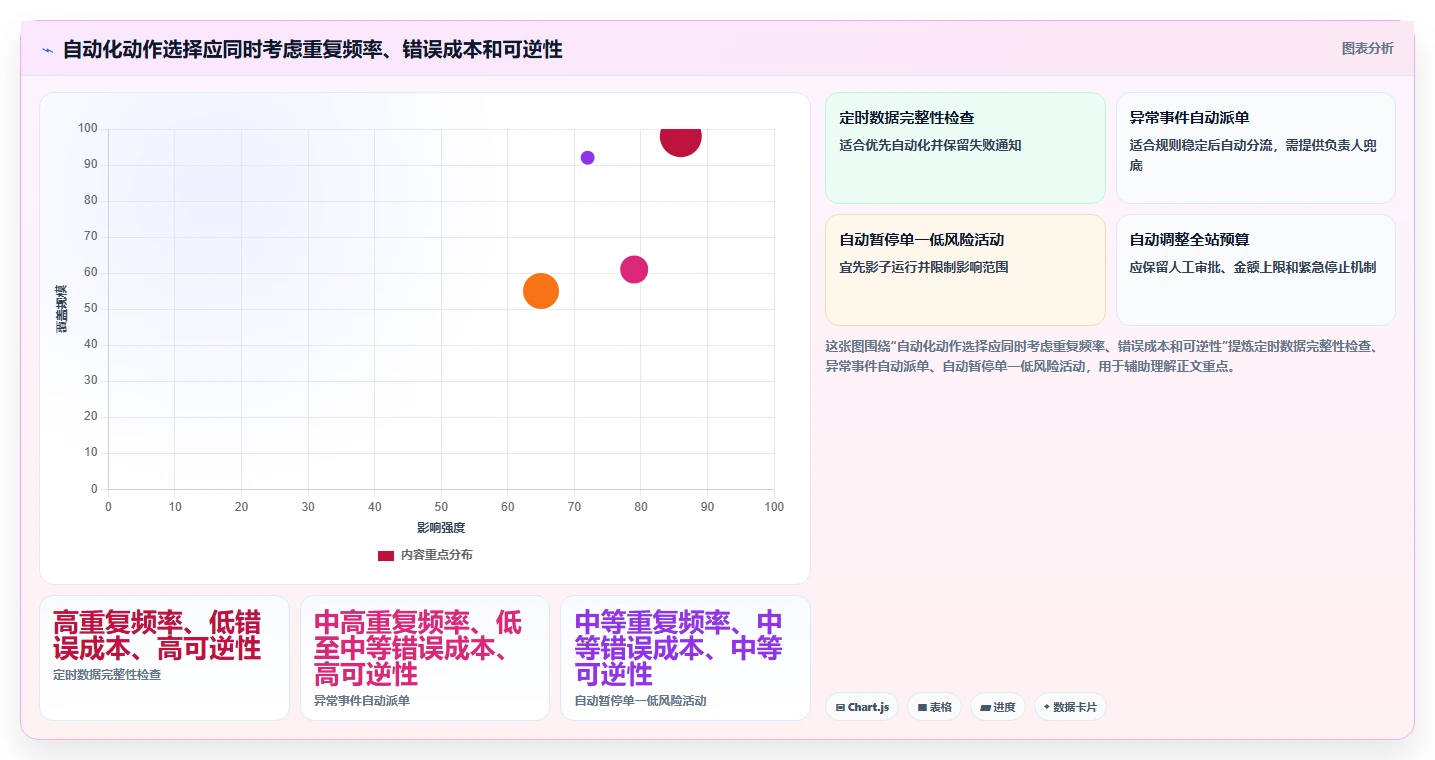
Task: Click the icon inside 数据卡片 chip
Action: [1046, 707]
